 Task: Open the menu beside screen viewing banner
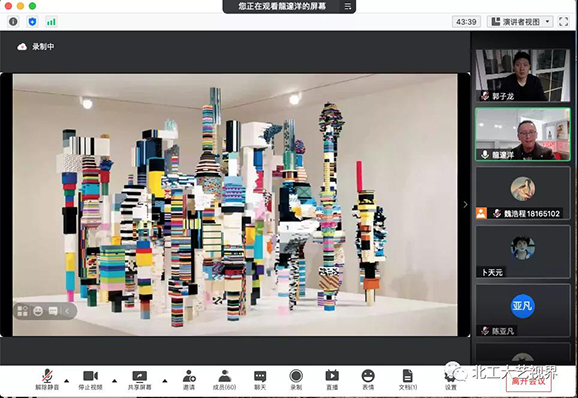[347, 6]
